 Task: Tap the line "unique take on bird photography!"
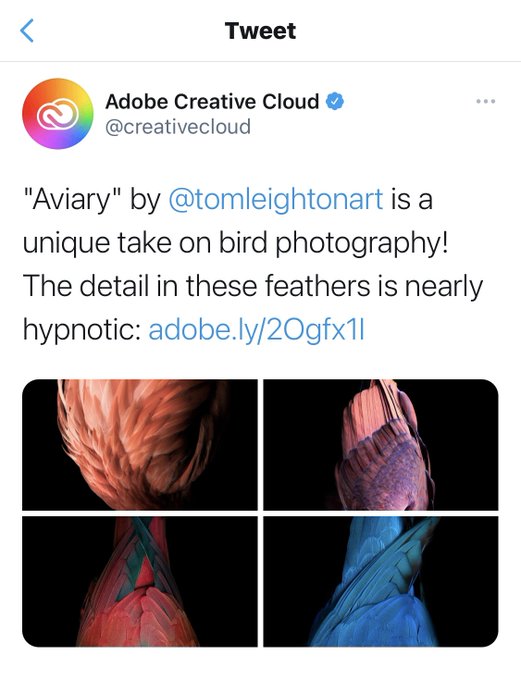point(235,243)
